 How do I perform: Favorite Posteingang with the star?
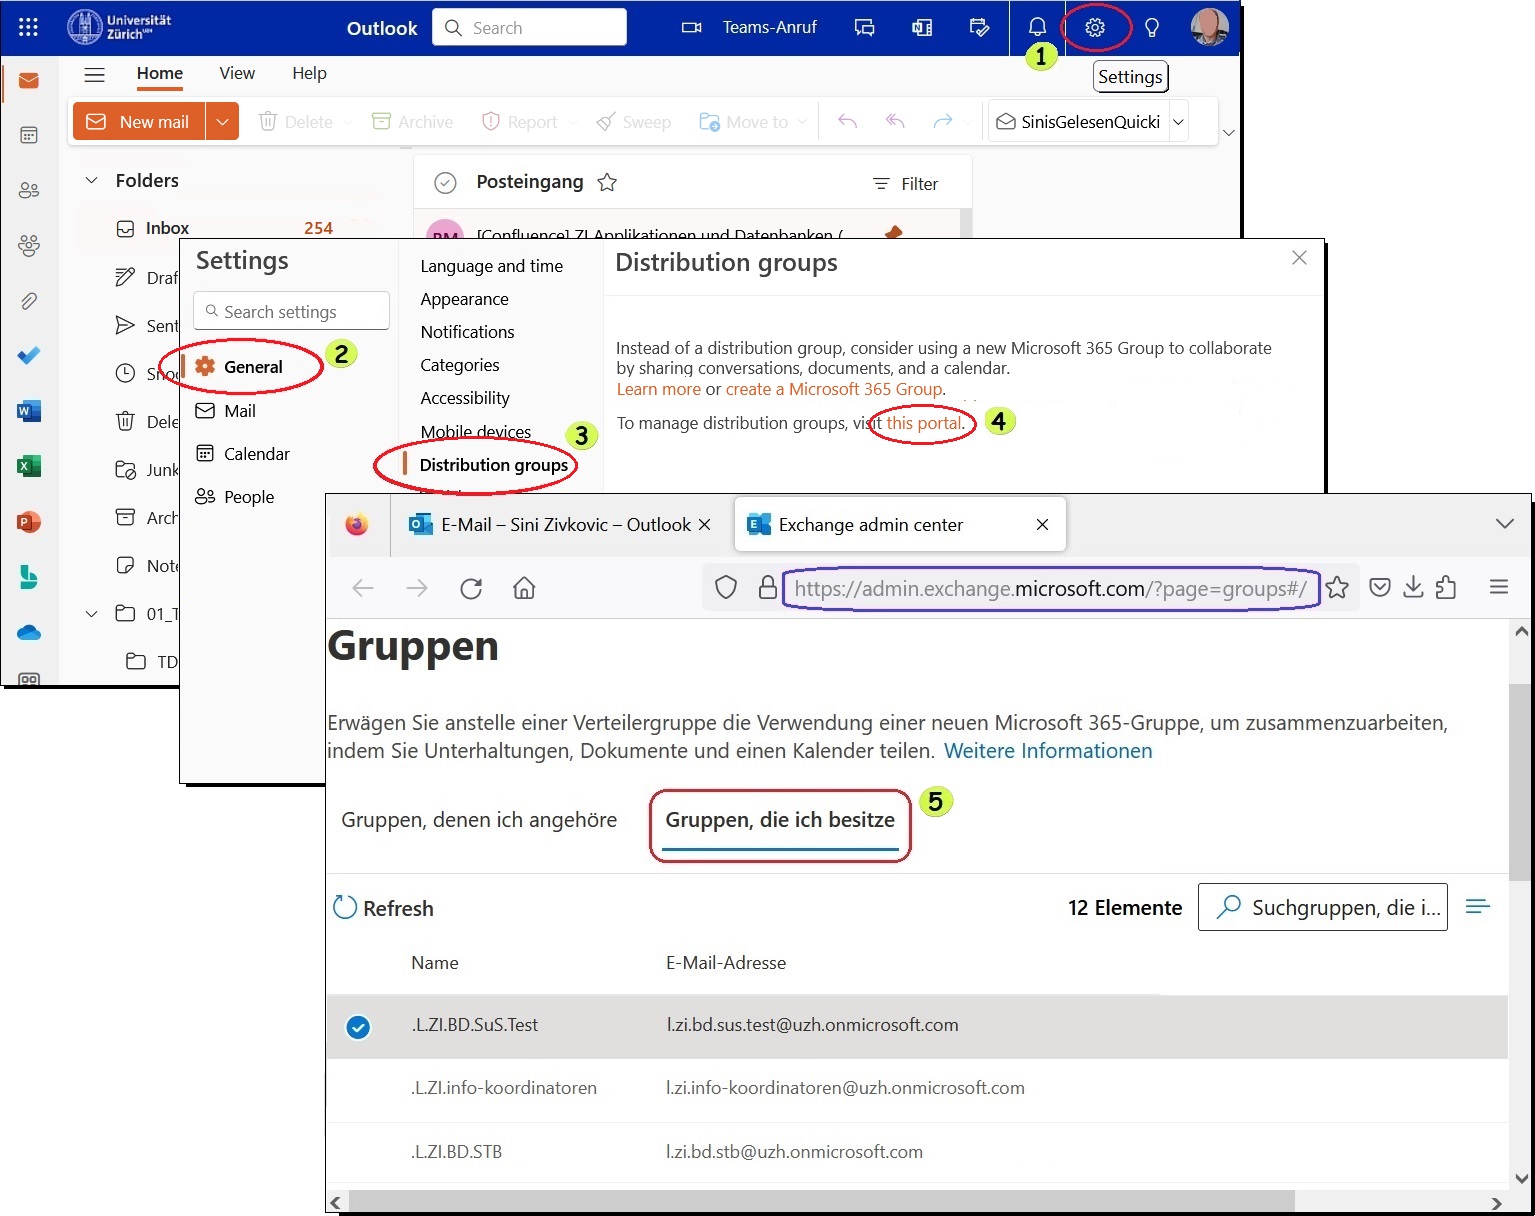click(607, 182)
